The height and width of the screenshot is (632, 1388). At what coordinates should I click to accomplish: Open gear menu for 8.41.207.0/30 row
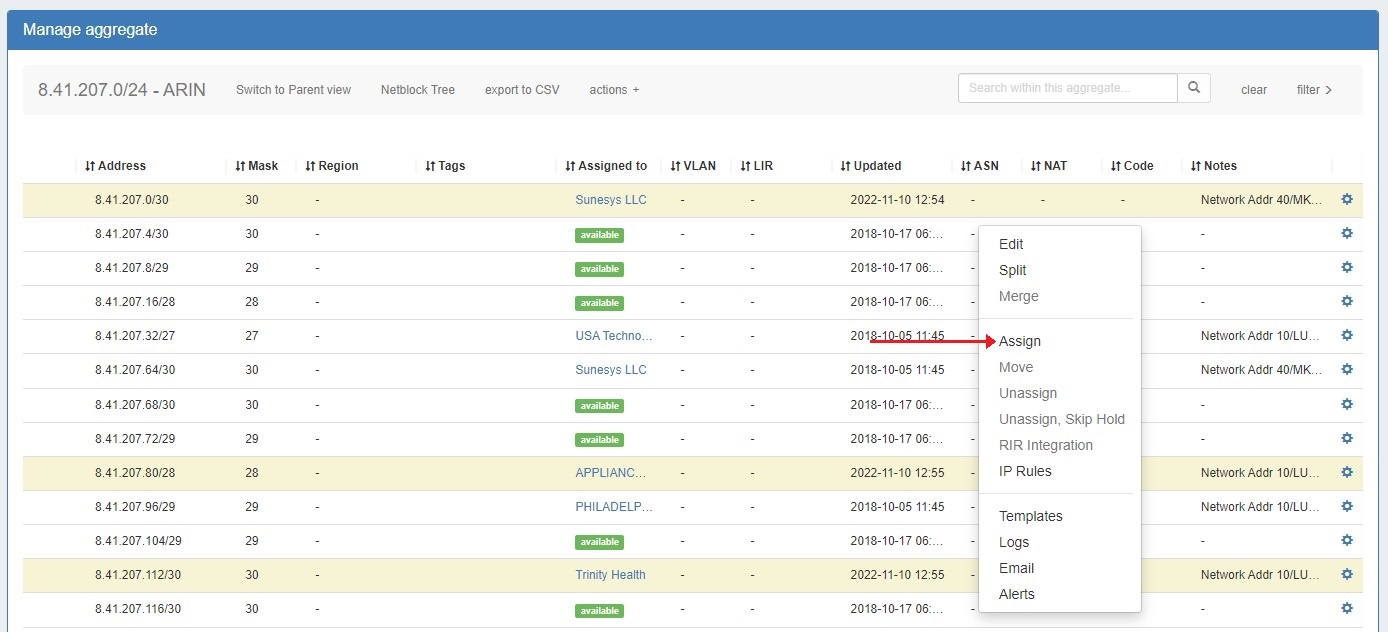[1346, 200]
